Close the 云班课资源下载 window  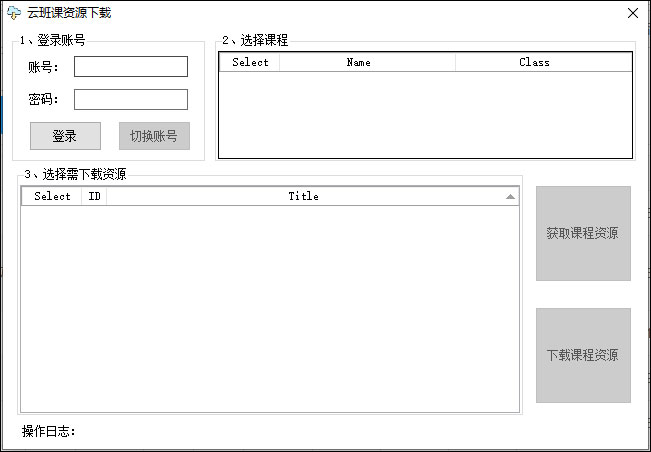(633, 13)
